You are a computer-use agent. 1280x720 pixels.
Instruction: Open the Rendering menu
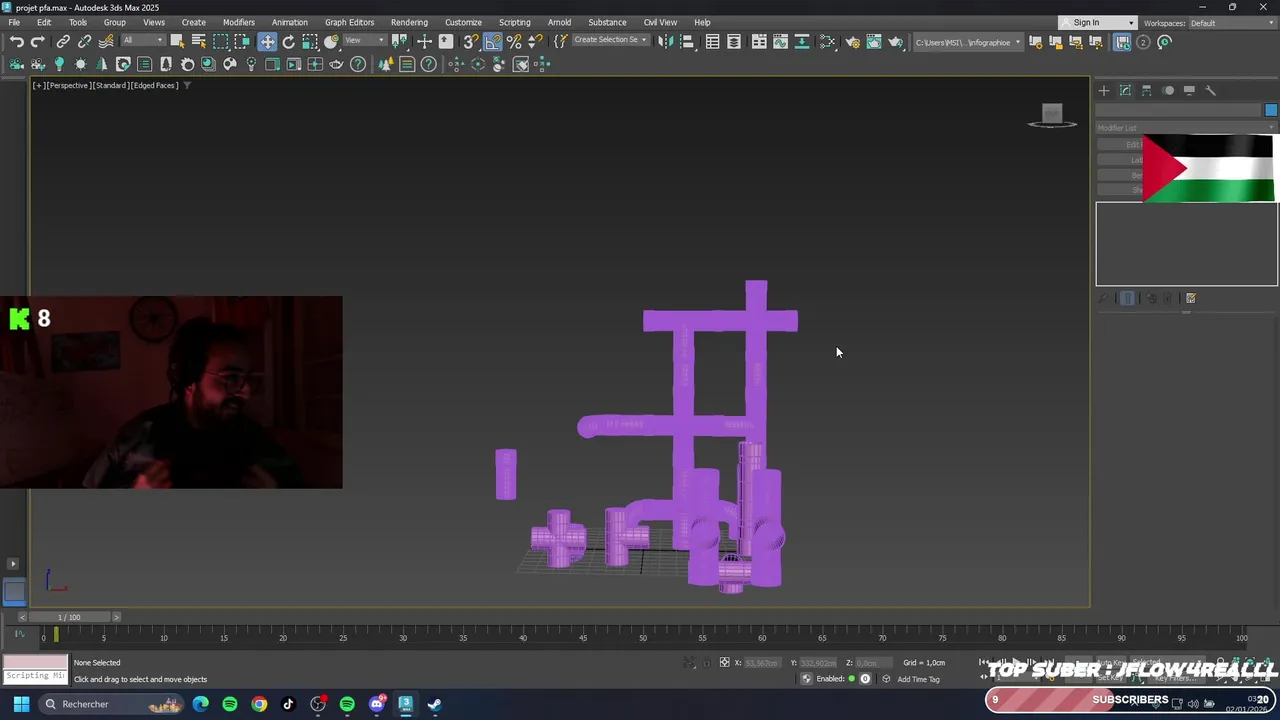pyautogui.click(x=409, y=23)
